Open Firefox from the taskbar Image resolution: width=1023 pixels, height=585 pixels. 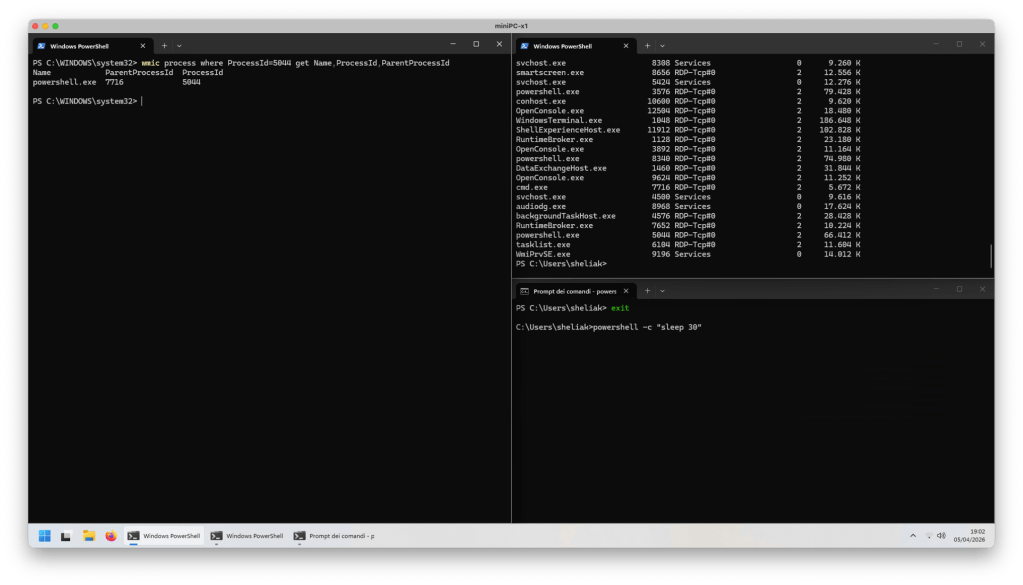coord(110,536)
